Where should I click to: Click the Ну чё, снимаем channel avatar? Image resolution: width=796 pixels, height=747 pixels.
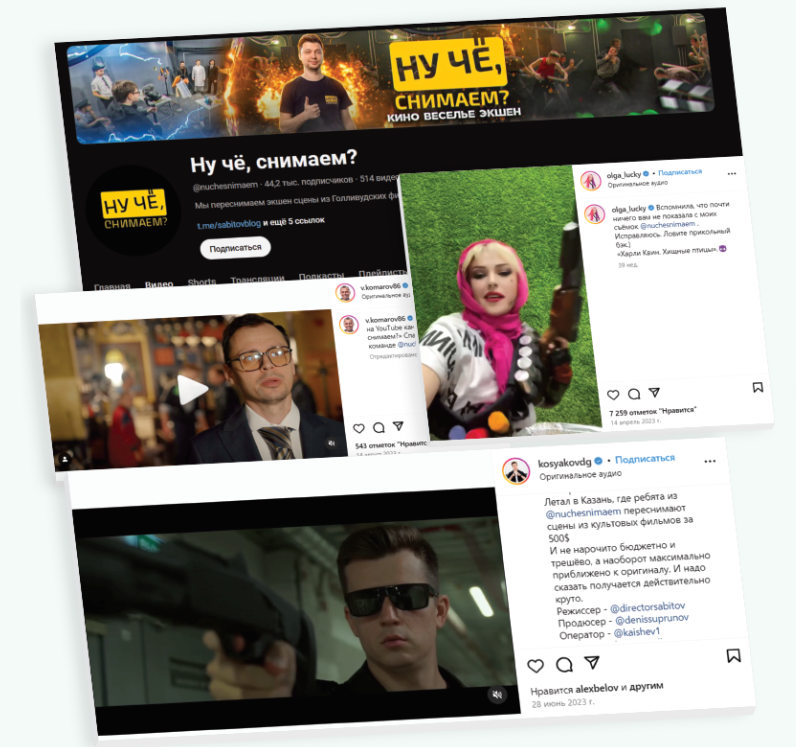point(134,211)
